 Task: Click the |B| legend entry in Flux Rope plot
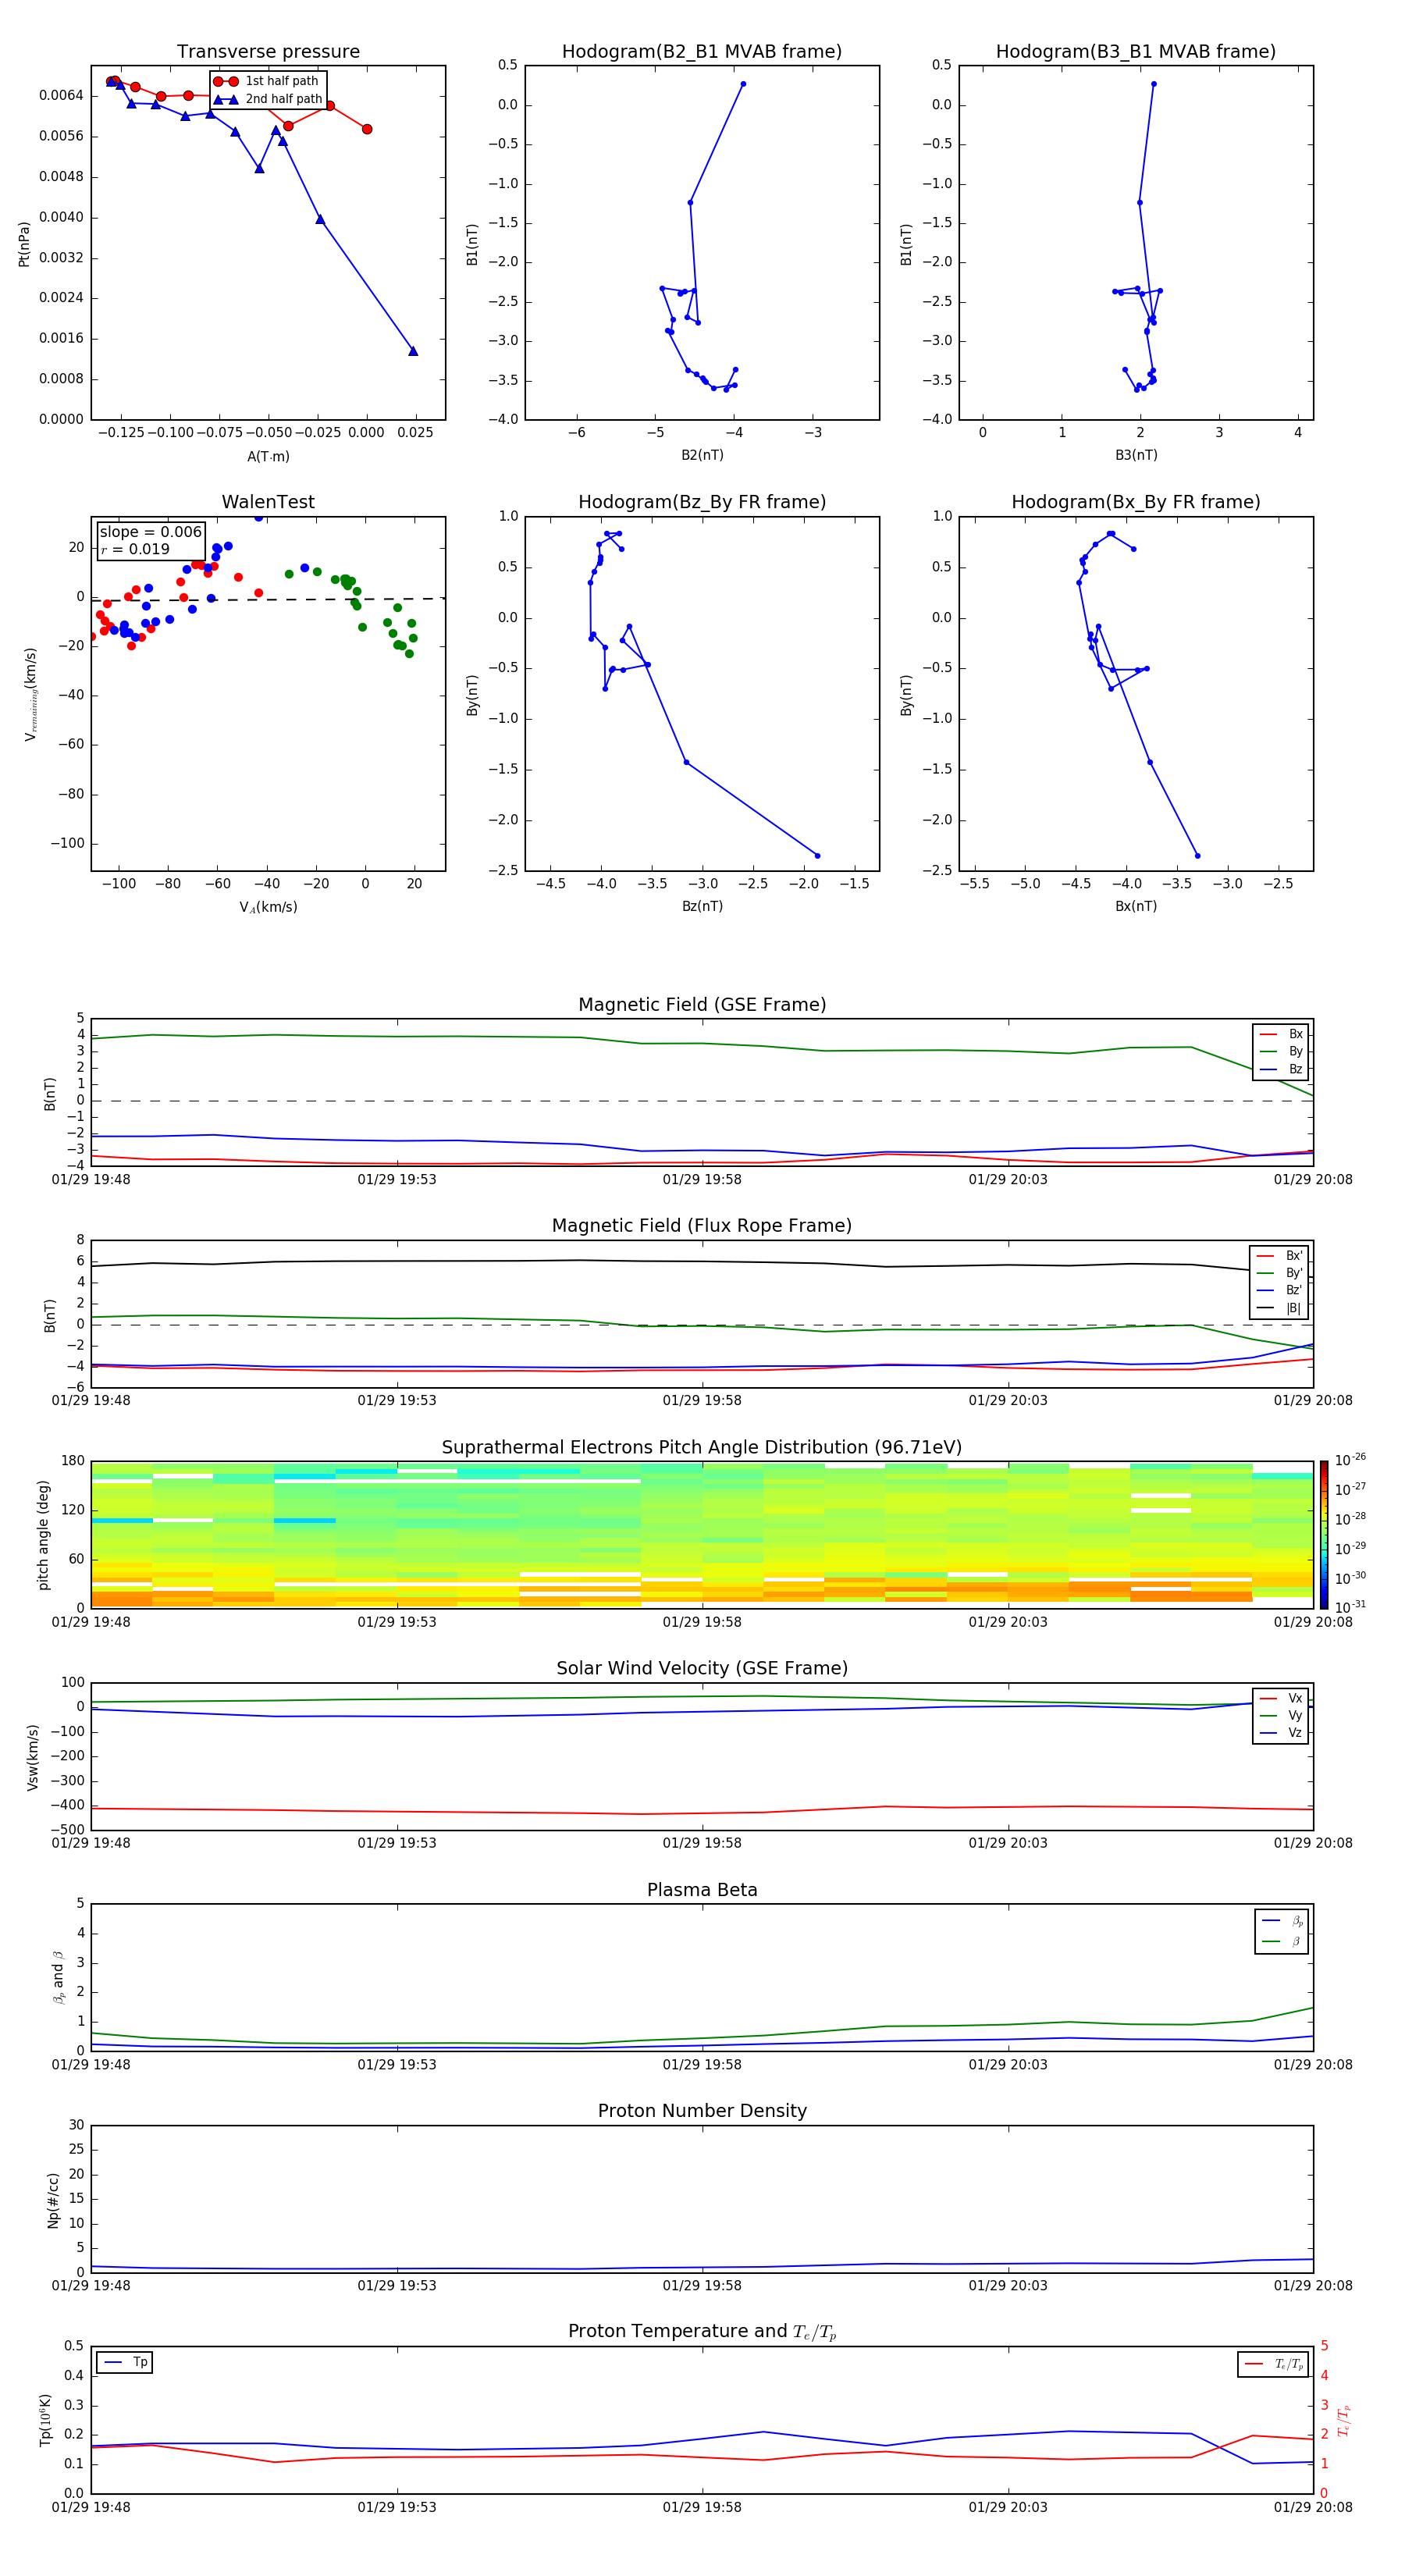click(x=1279, y=1308)
